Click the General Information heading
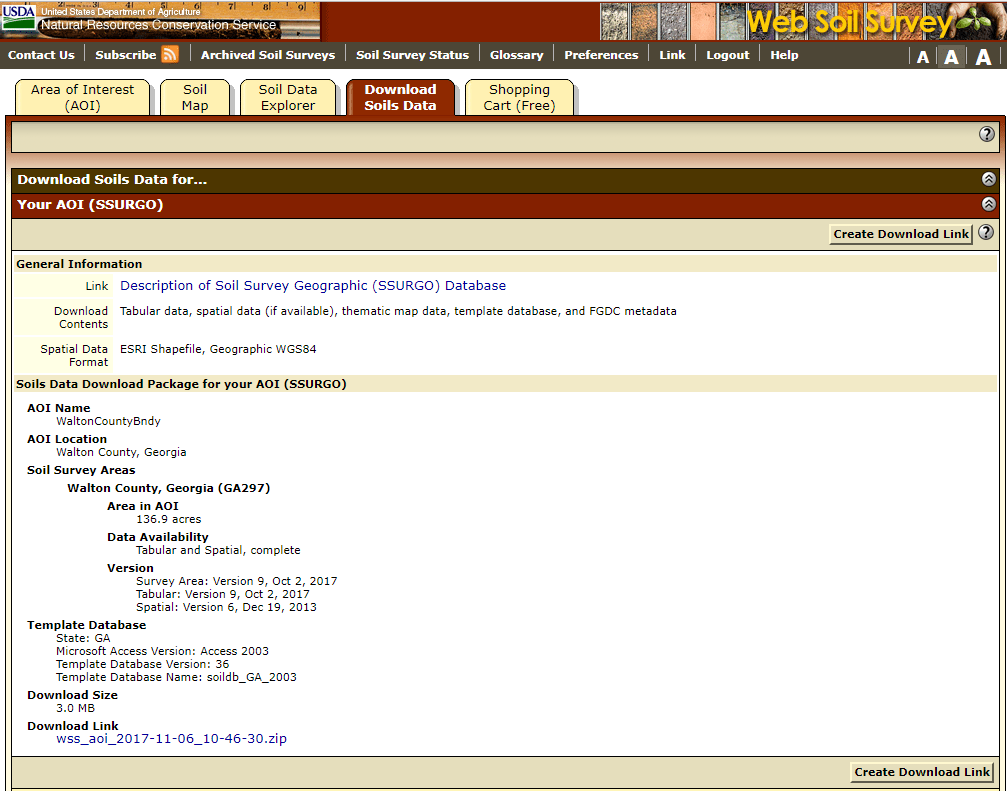1007x791 pixels. [79, 264]
